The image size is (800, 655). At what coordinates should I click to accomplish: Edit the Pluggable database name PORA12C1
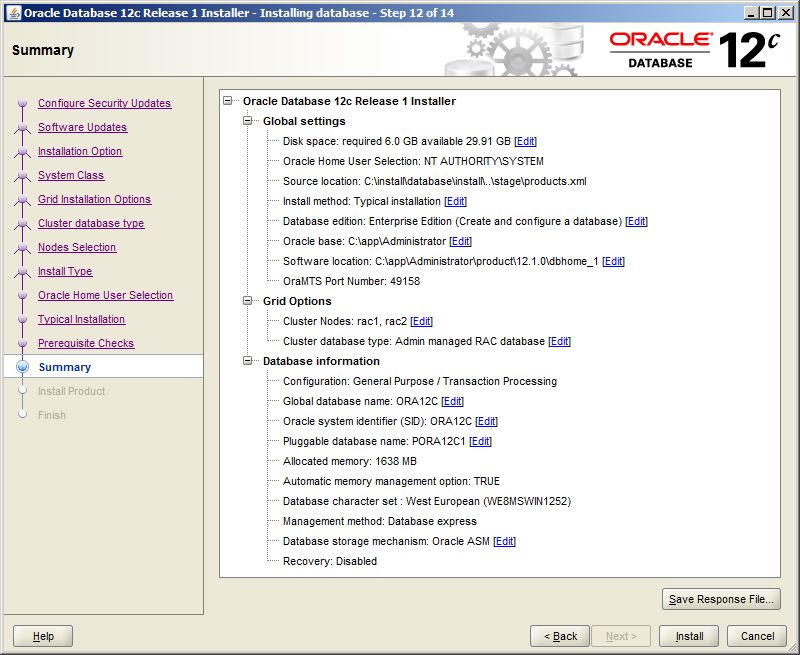tap(481, 441)
